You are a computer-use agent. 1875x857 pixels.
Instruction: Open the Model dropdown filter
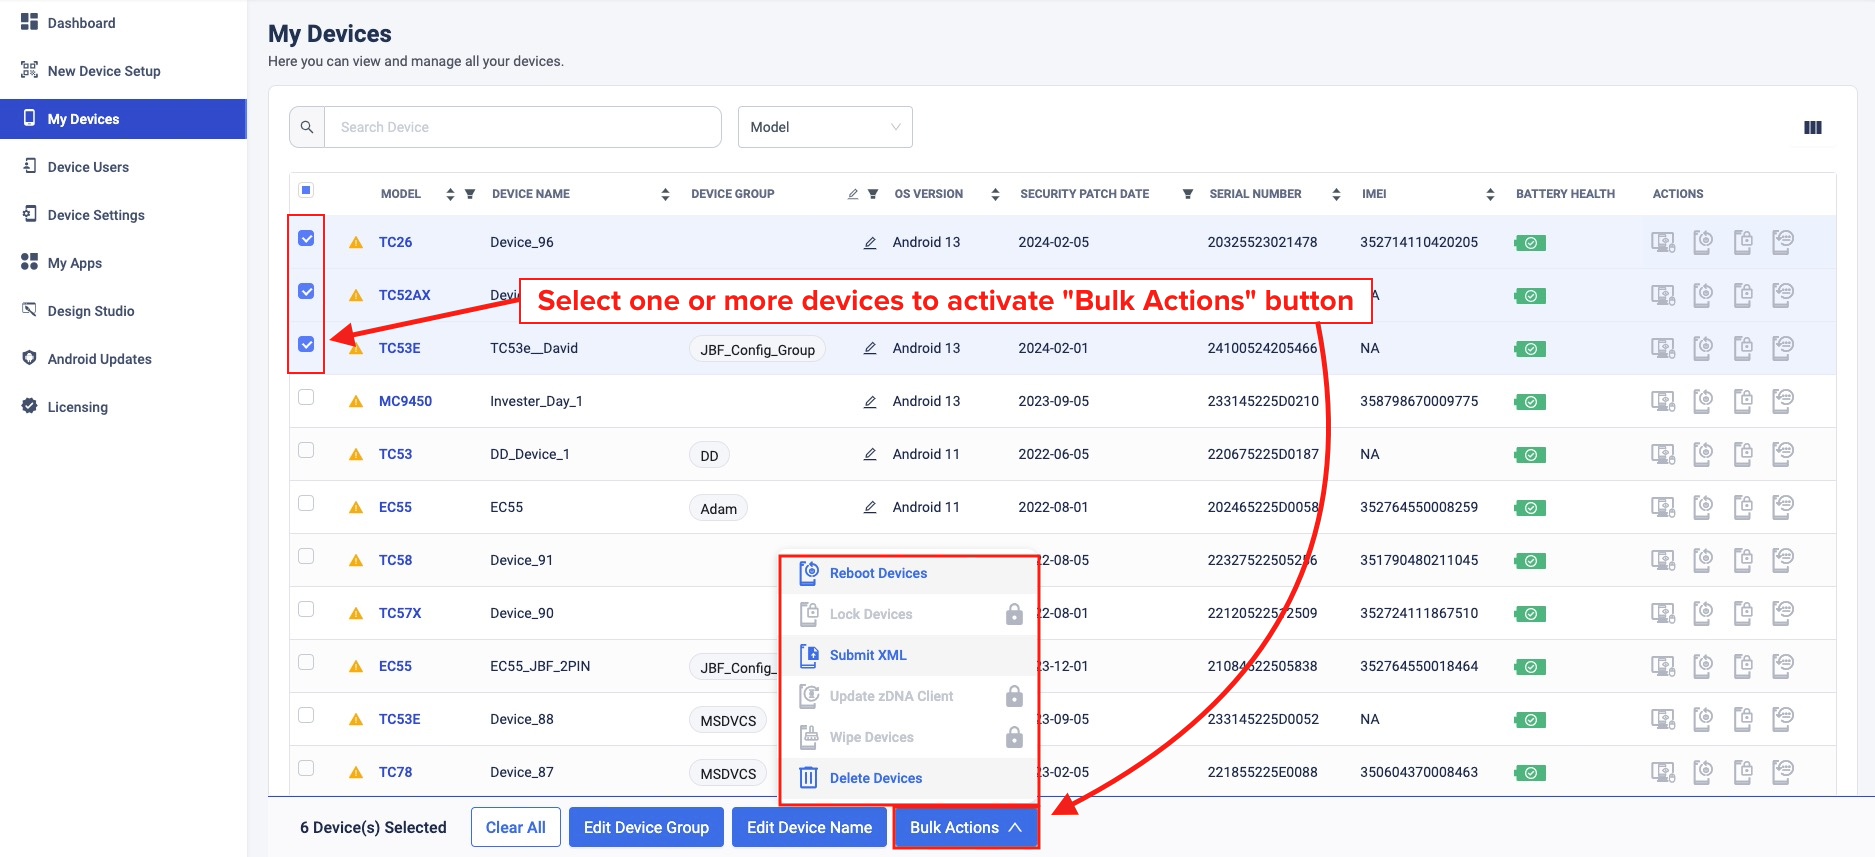click(x=824, y=127)
